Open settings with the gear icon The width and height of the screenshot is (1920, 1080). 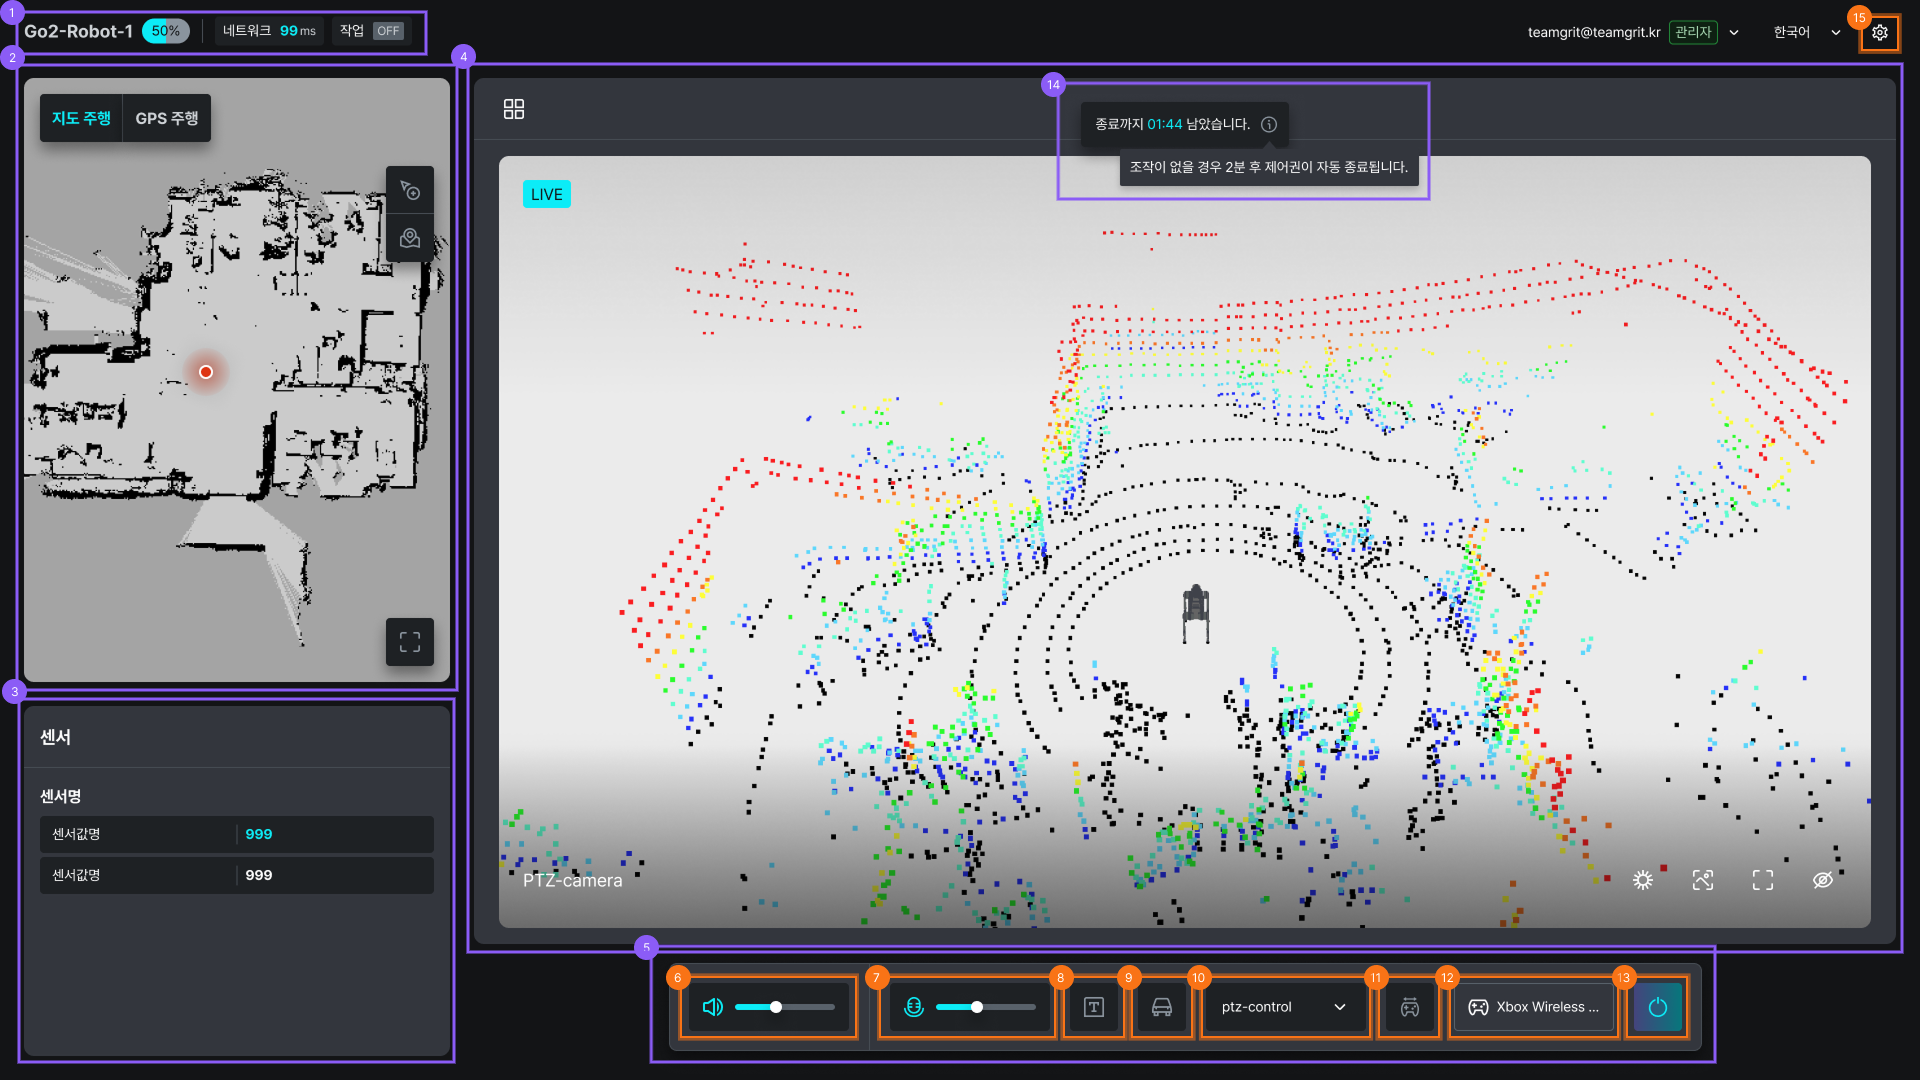(x=1879, y=32)
